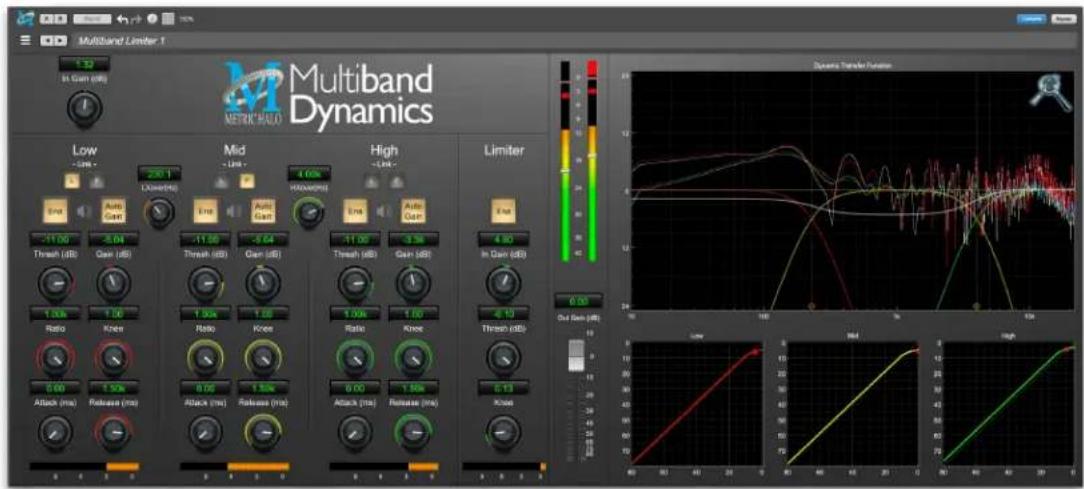Click the lit link button under Low
Screen dimensions: 1084x489
coord(71,181)
